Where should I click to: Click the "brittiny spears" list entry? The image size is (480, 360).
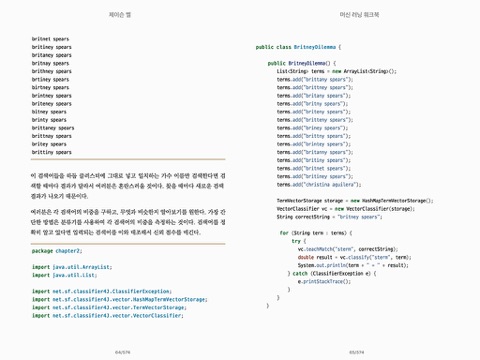[52, 152]
